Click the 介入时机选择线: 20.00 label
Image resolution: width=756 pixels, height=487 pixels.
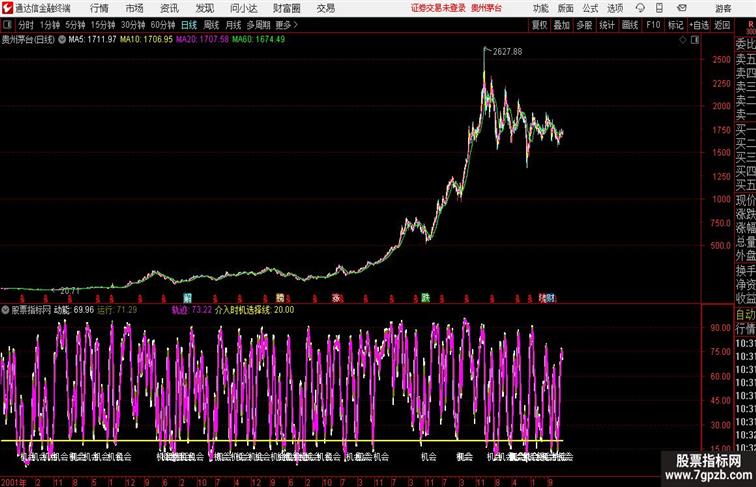(255, 310)
